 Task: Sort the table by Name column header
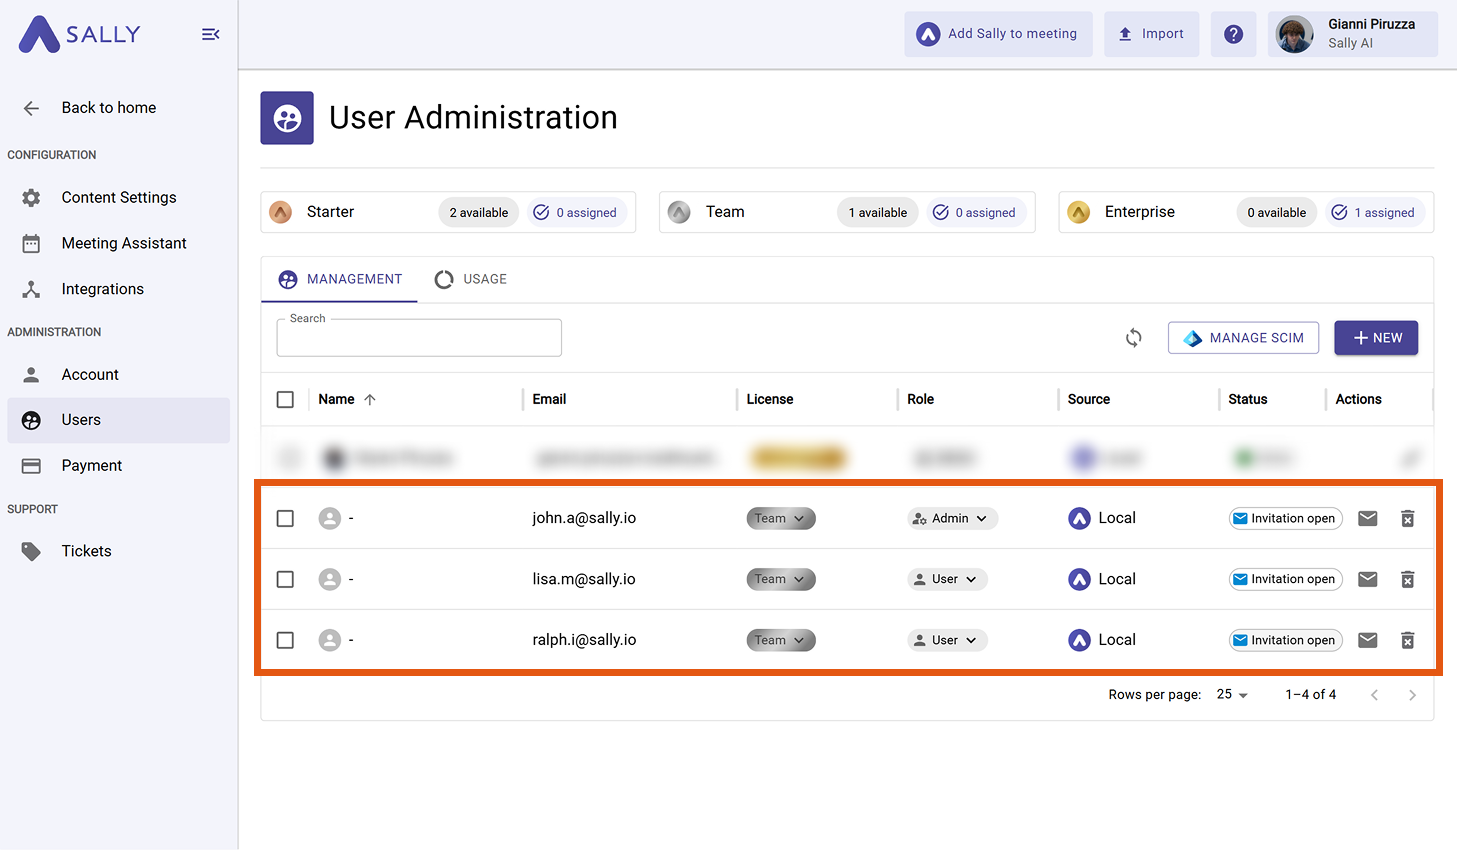coord(337,399)
